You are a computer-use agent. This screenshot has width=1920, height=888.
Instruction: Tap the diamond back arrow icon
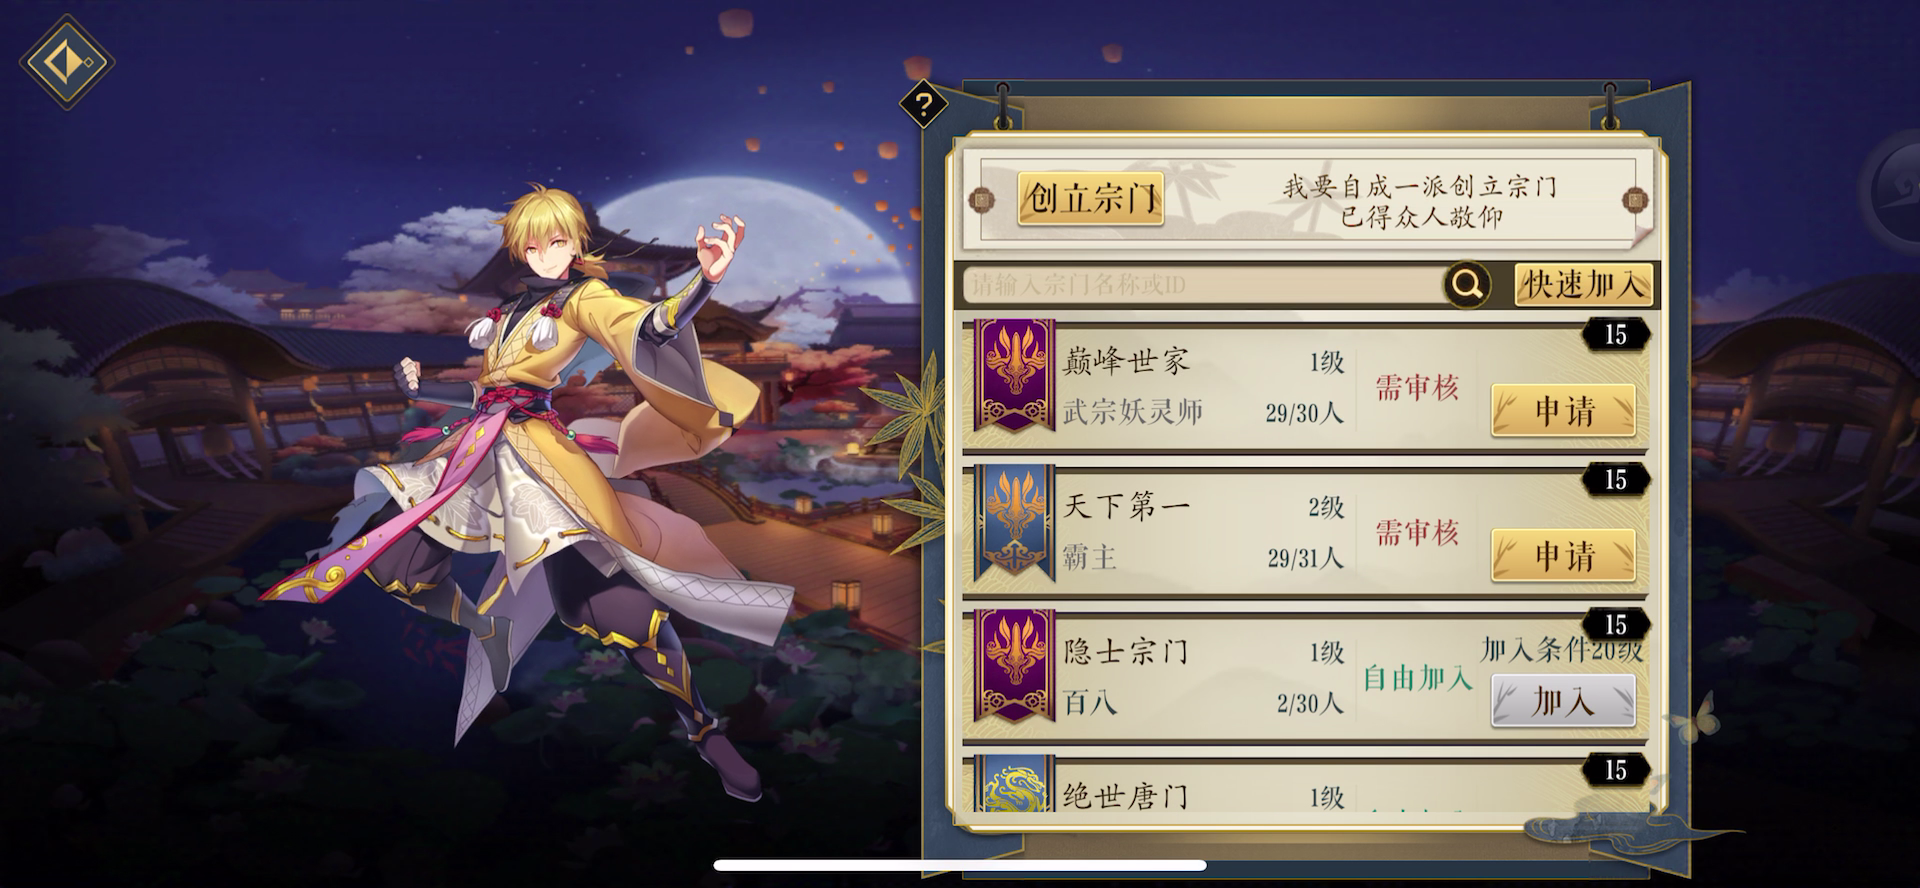click(66, 61)
